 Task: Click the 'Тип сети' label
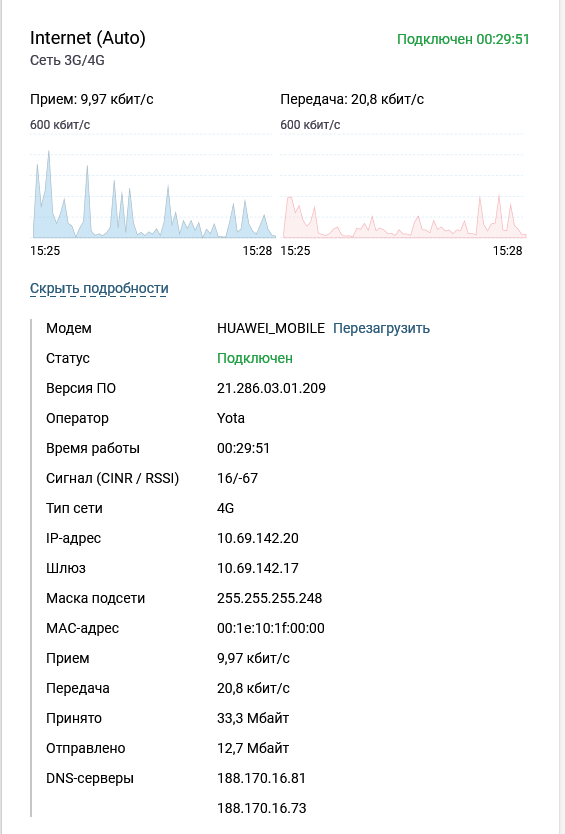pos(74,508)
